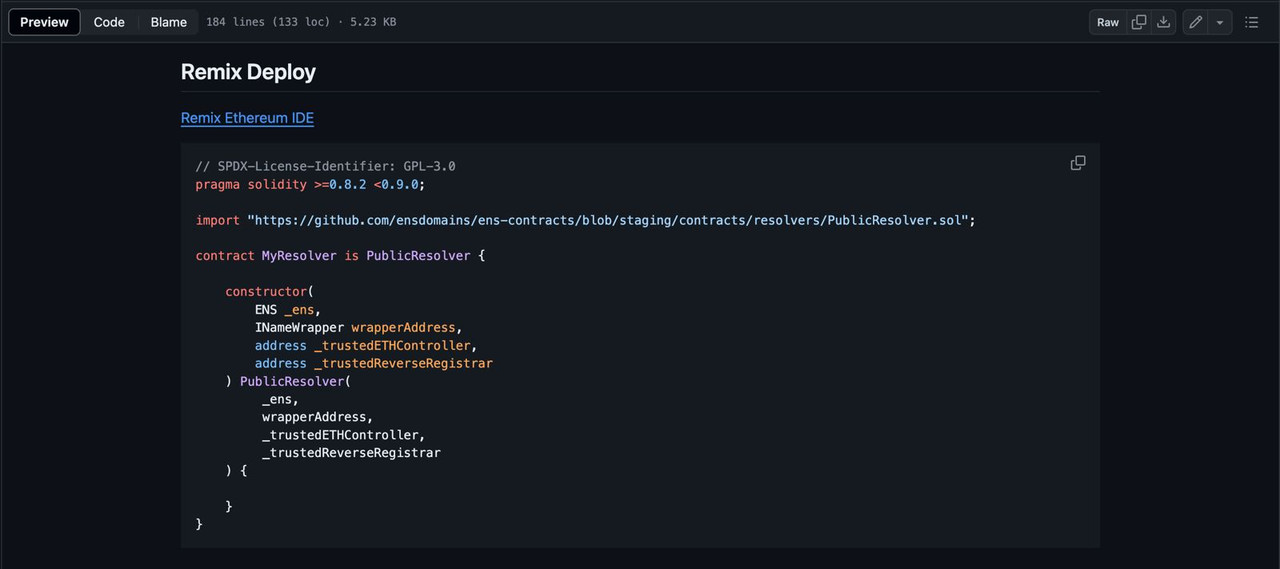Click the Remix Deploy heading

(x=248, y=72)
